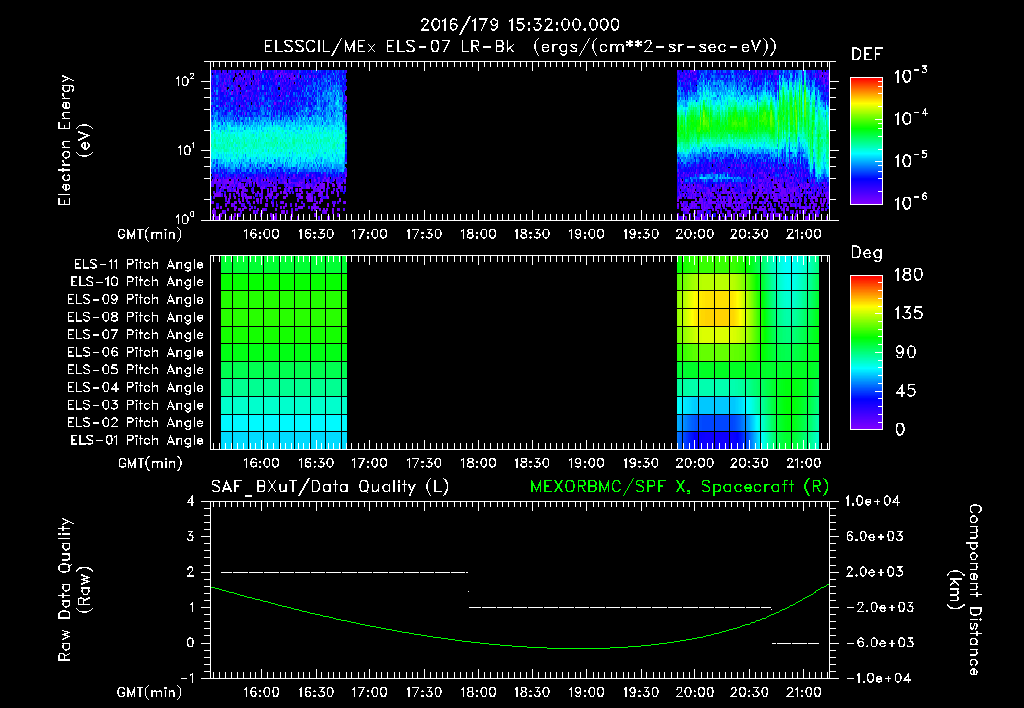1024x708 pixels.
Task: Click the SAF_BXuT/Data Quality (L) title
Action: click(330, 487)
